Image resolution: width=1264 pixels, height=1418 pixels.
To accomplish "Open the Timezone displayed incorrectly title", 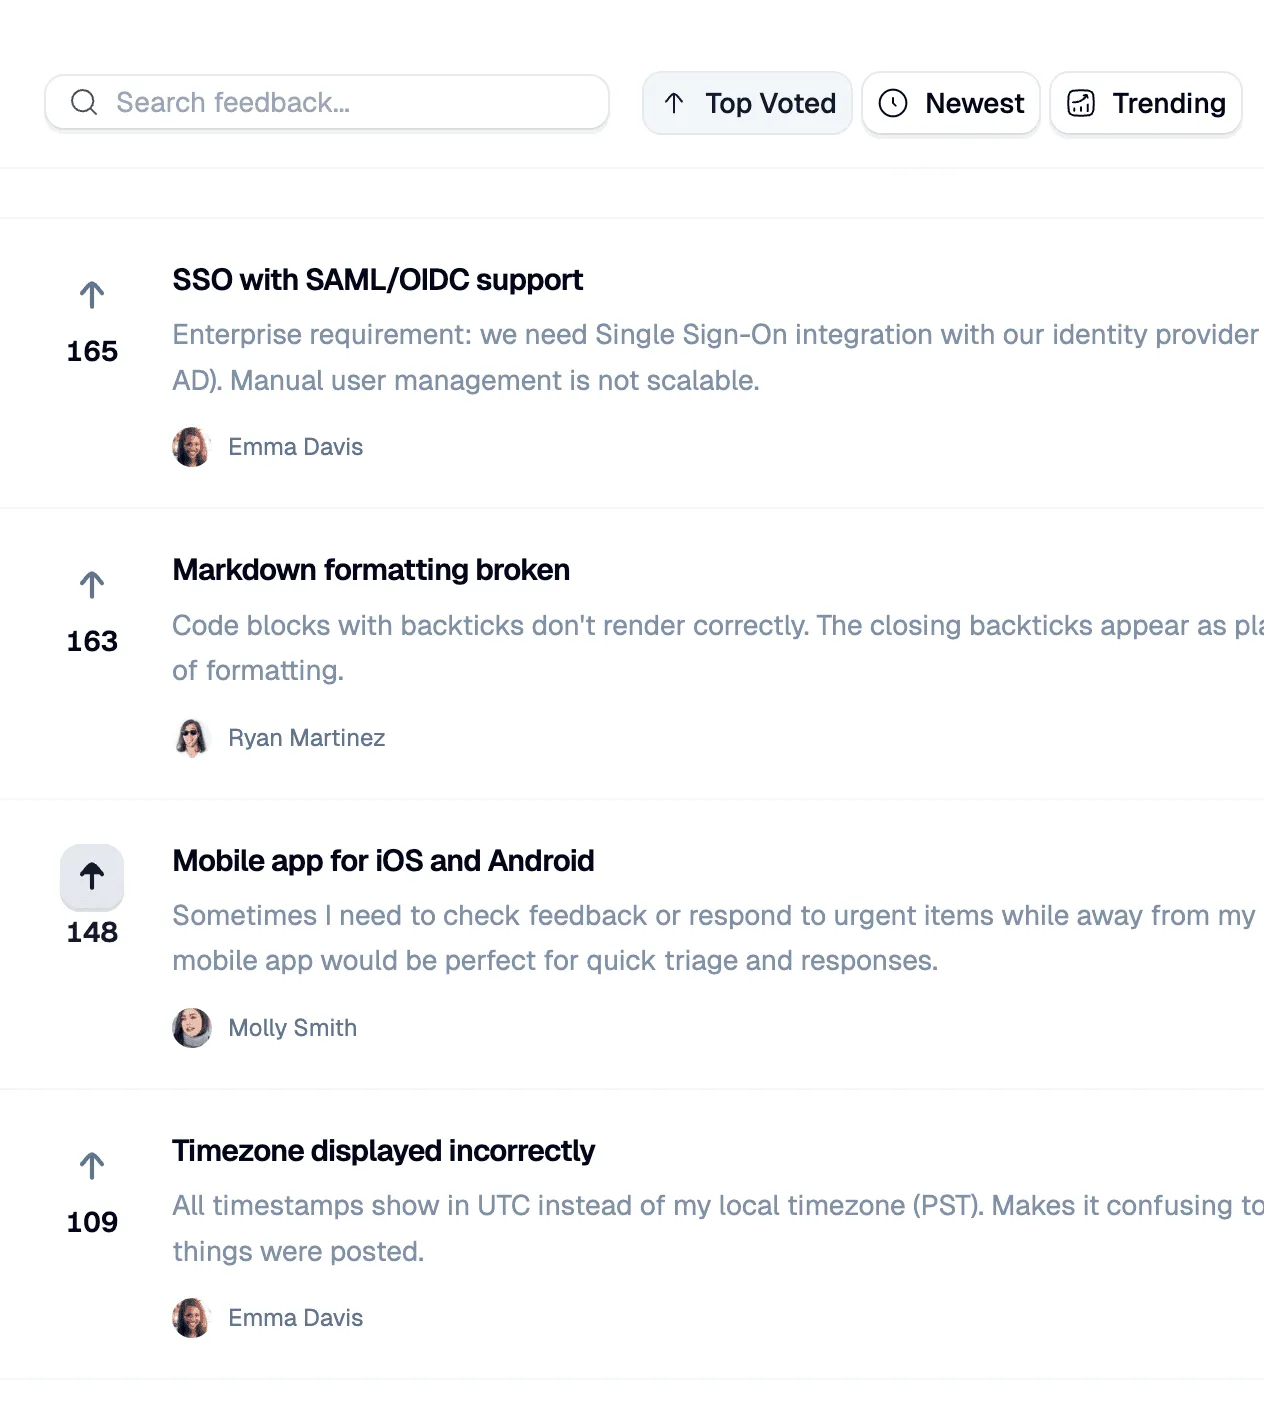I will coord(383,1151).
